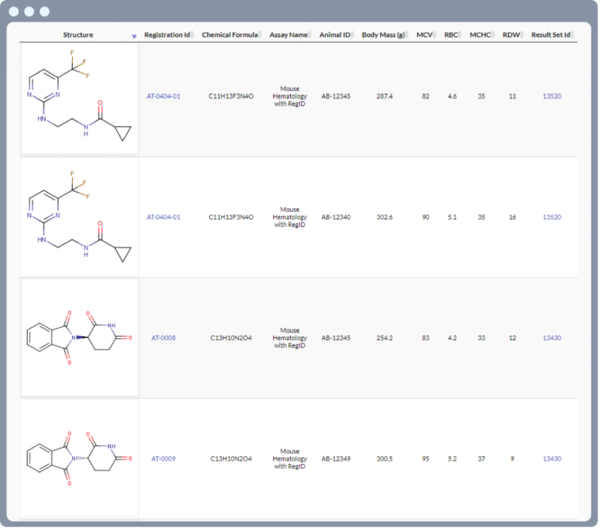
Task: Open the AT-0008 registration link
Action: [x=163, y=338]
